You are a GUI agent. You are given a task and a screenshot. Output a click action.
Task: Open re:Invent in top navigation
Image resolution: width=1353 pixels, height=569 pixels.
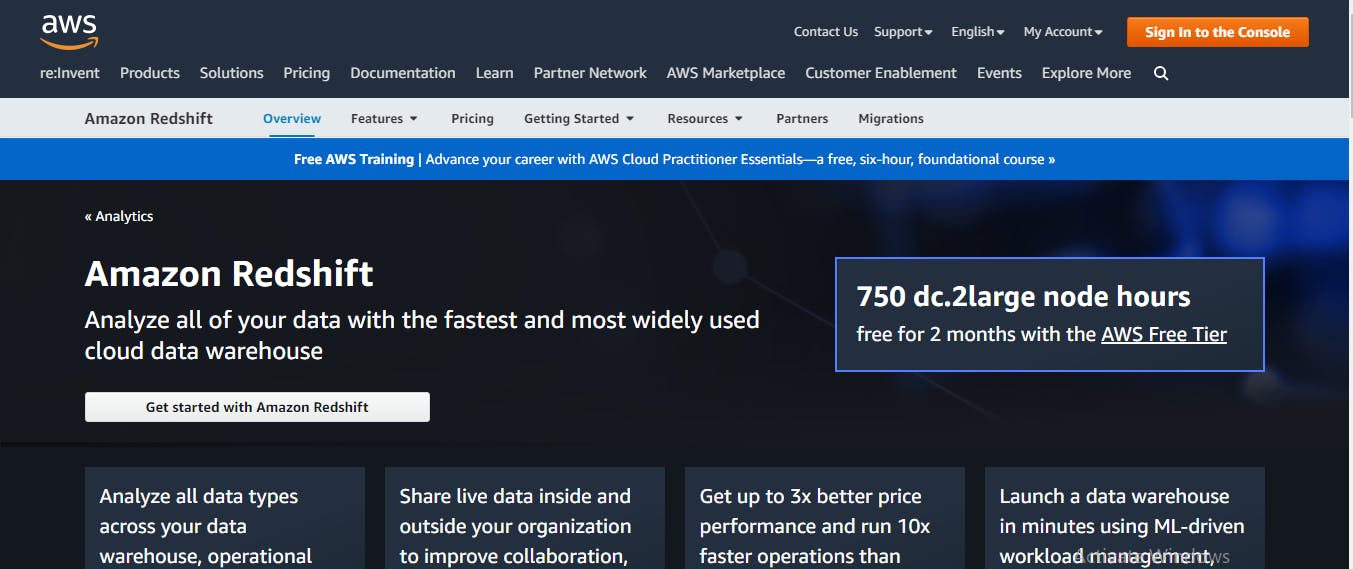point(70,73)
